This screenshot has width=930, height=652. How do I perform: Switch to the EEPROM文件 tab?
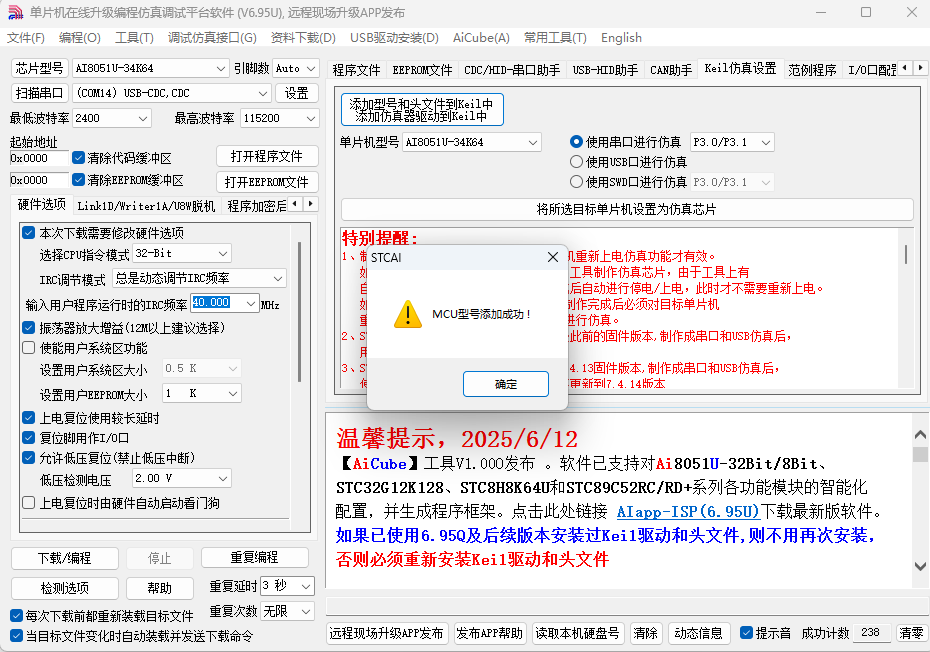coord(422,70)
